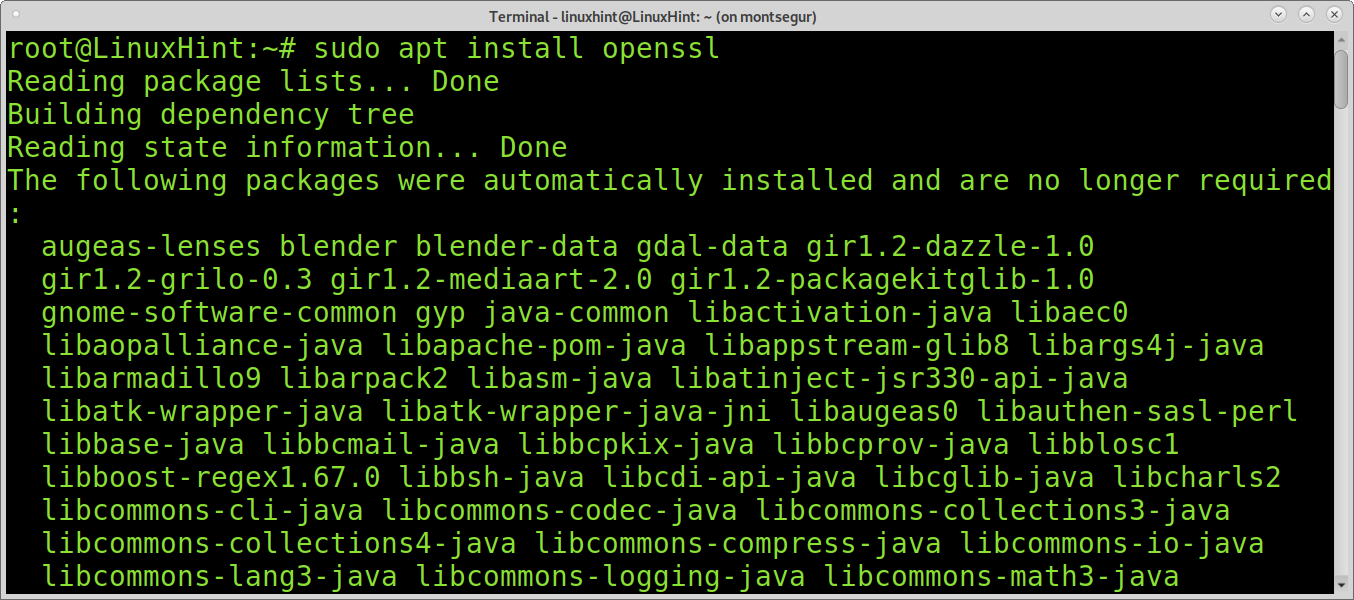The height and width of the screenshot is (600, 1354).
Task: Click package name 'libcommons-compress-java'
Action: click(738, 543)
